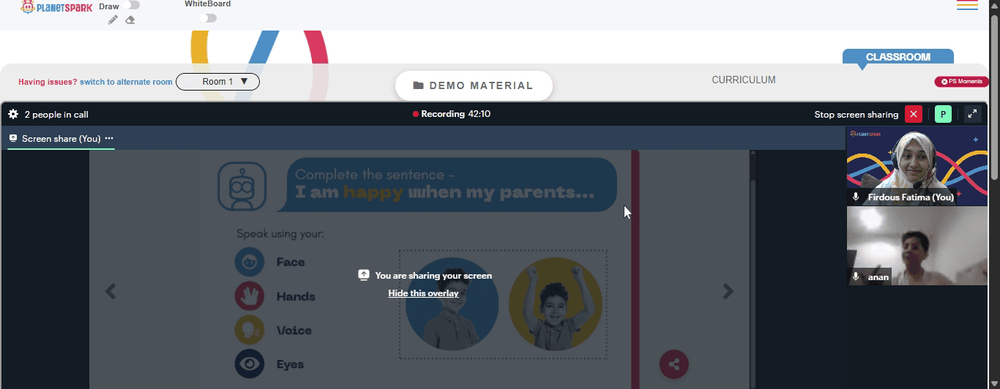Viewport: 1000px width, 389px height.
Task: Click the boy on blue circle
Action: point(452,304)
